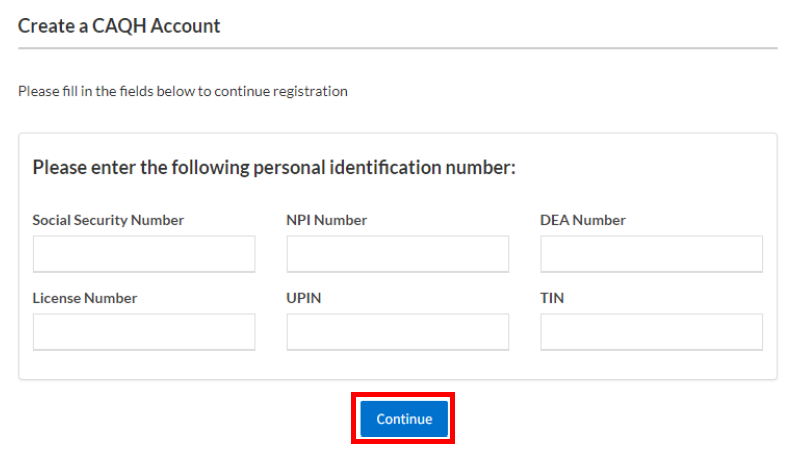Image resolution: width=801 pixels, height=451 pixels.
Task: Click the Create a CAQH Account heading
Action: (119, 26)
